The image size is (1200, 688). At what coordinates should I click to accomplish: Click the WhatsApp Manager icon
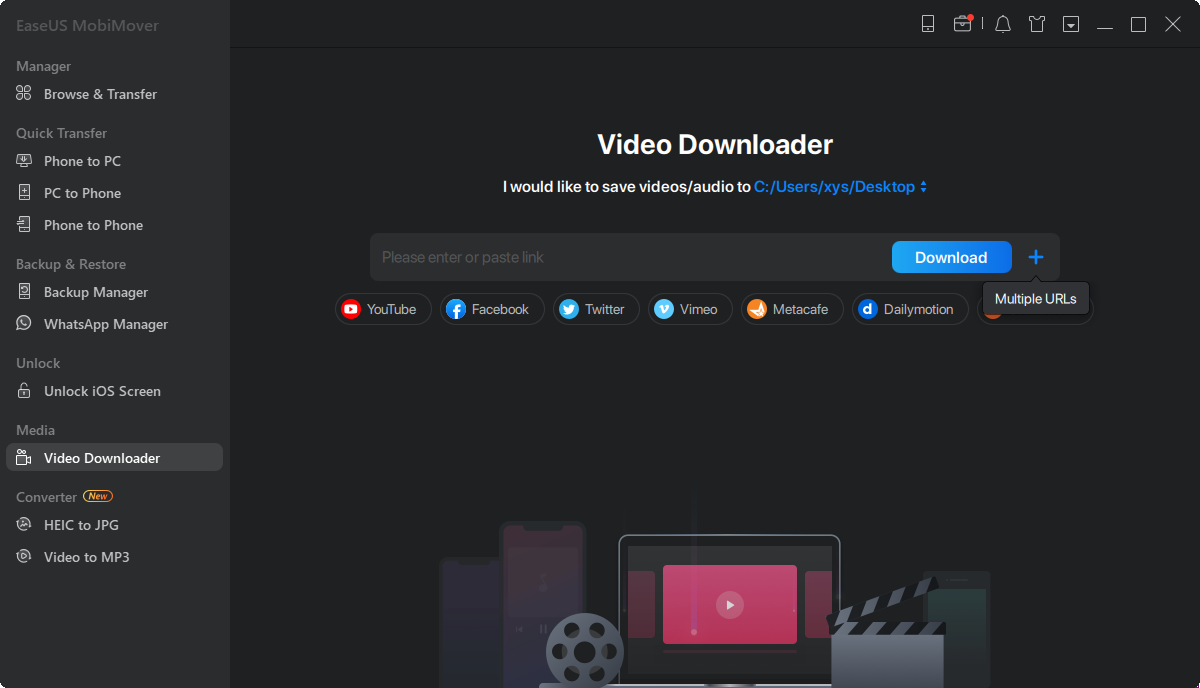pyautogui.click(x=24, y=324)
